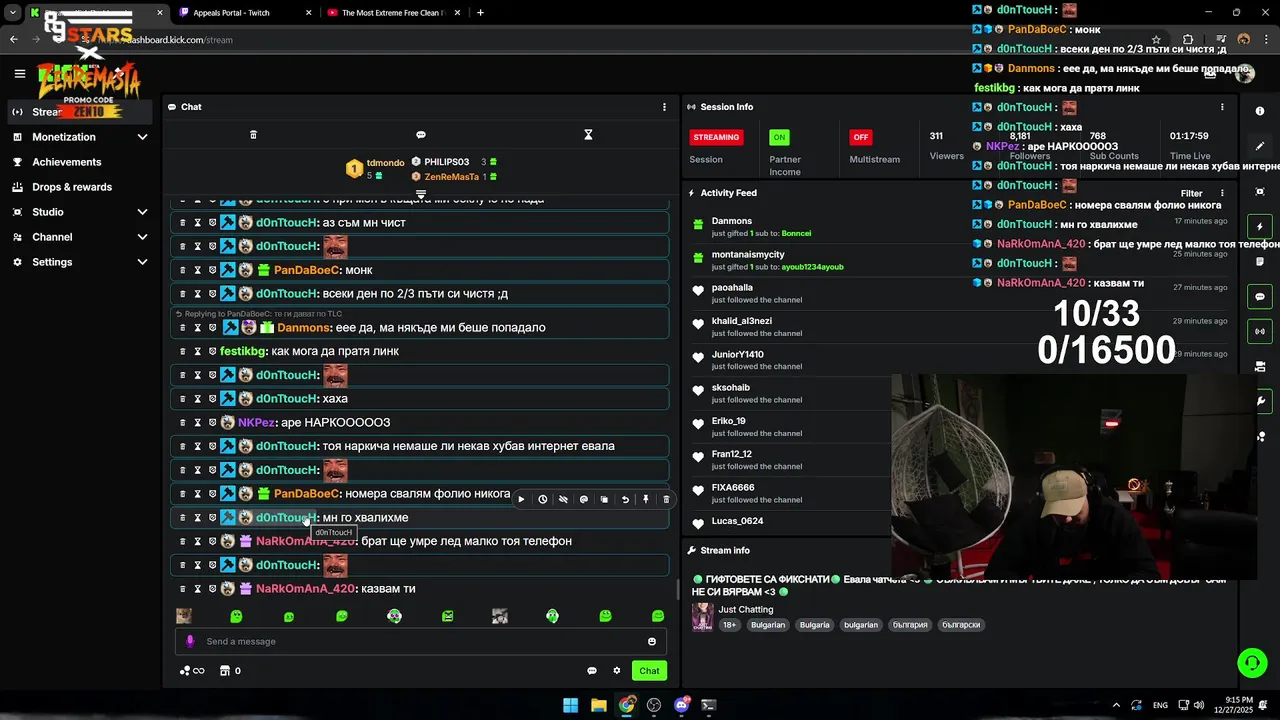Viewport: 1280px width, 720px height.
Task: Open chat settings gear icon
Action: tap(617, 671)
